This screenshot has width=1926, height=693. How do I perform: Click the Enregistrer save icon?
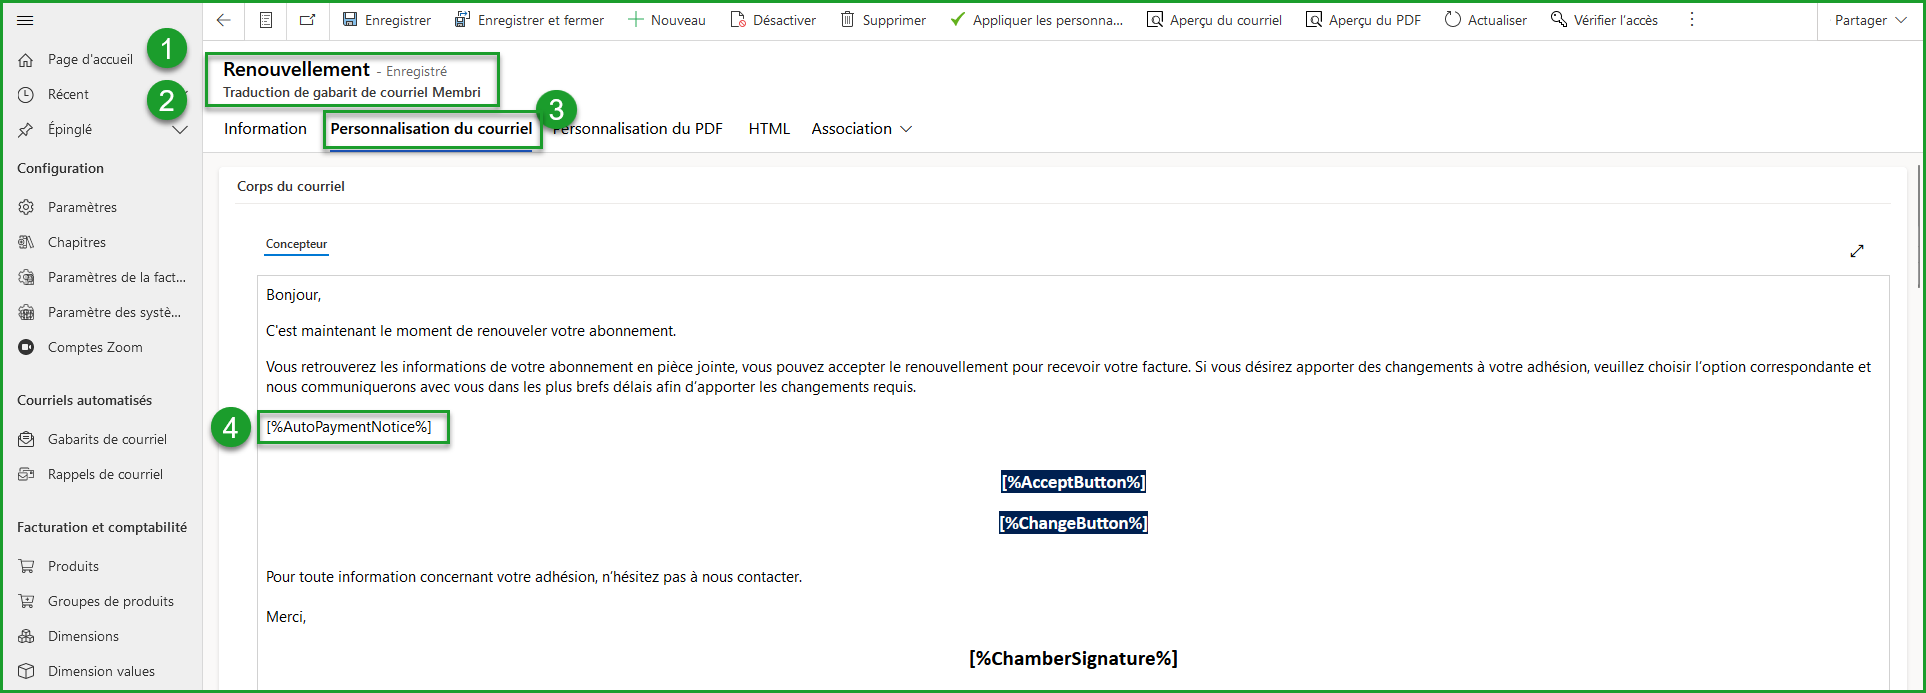(350, 20)
